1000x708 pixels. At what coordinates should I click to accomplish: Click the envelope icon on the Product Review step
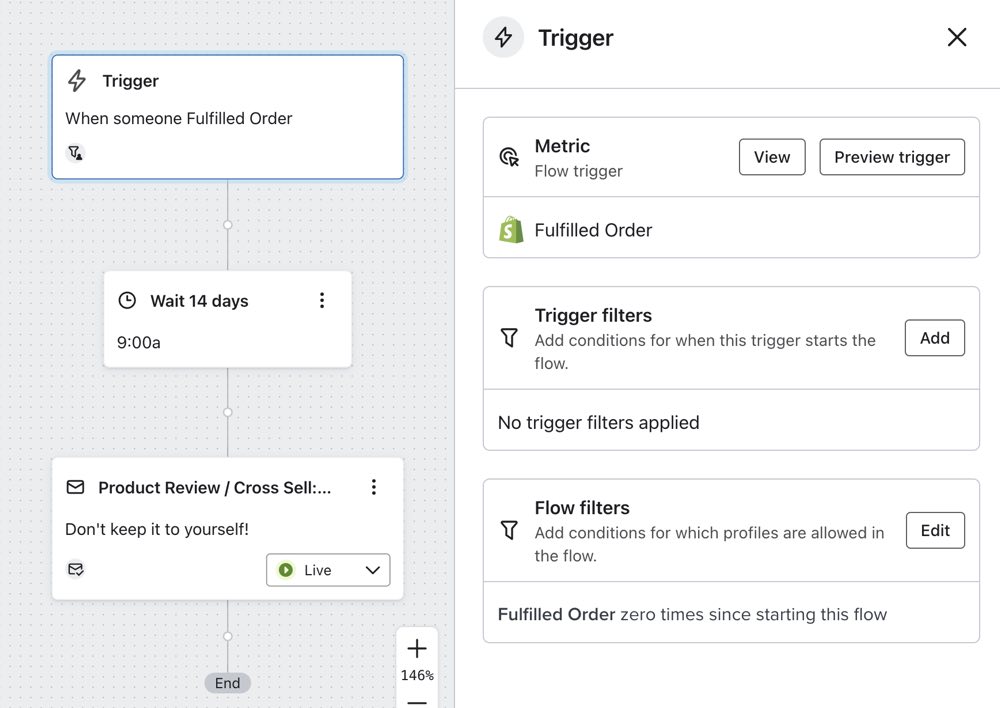(76, 487)
